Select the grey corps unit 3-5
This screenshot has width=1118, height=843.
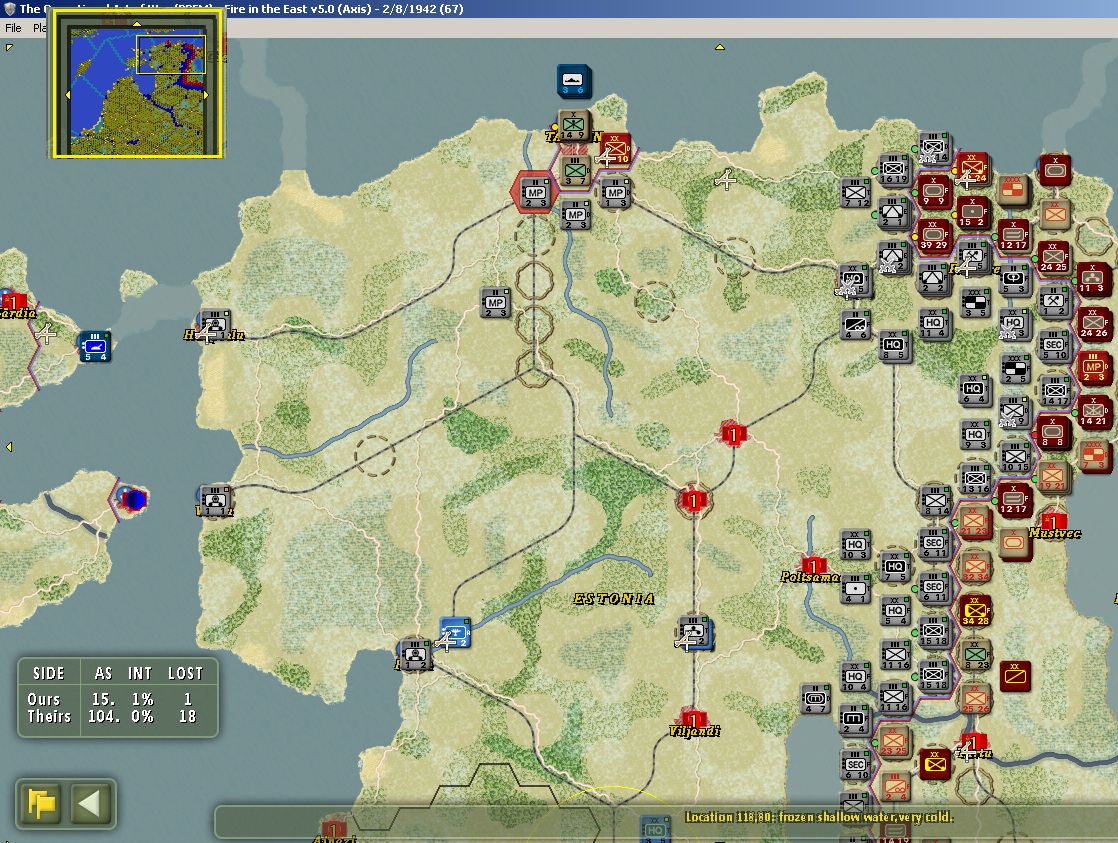(x=975, y=304)
